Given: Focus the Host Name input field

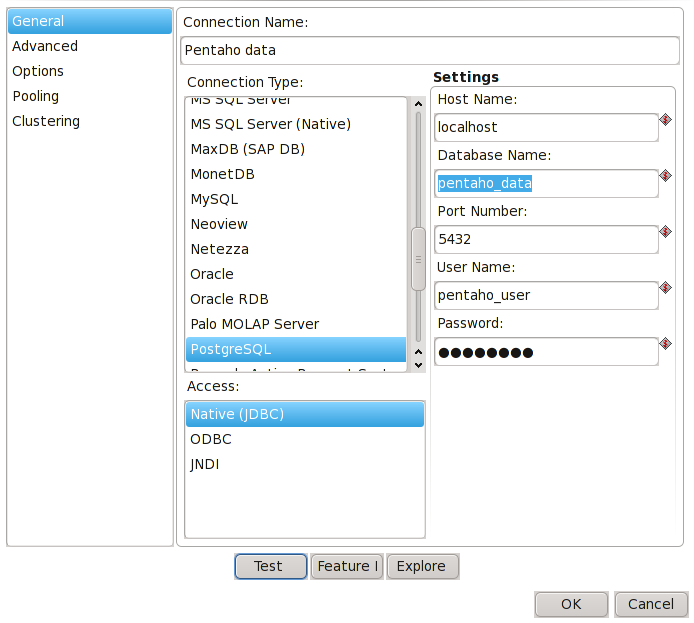Looking at the screenshot, I should click(x=546, y=127).
